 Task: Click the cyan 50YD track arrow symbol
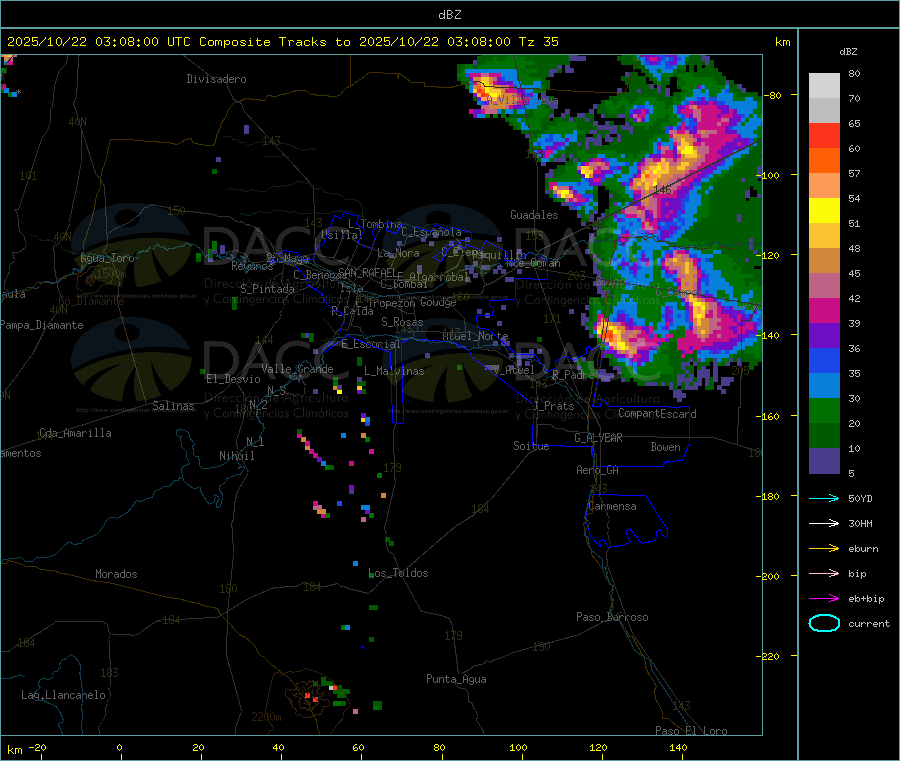pos(824,498)
